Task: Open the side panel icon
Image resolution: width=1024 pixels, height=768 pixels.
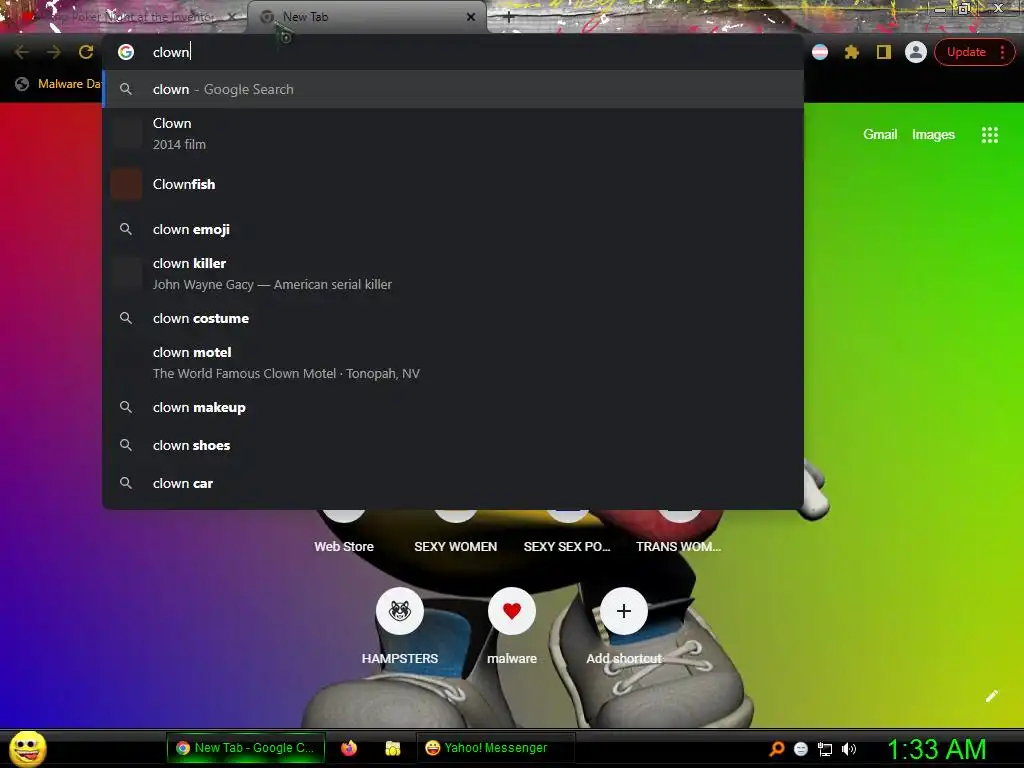Action: click(x=884, y=52)
